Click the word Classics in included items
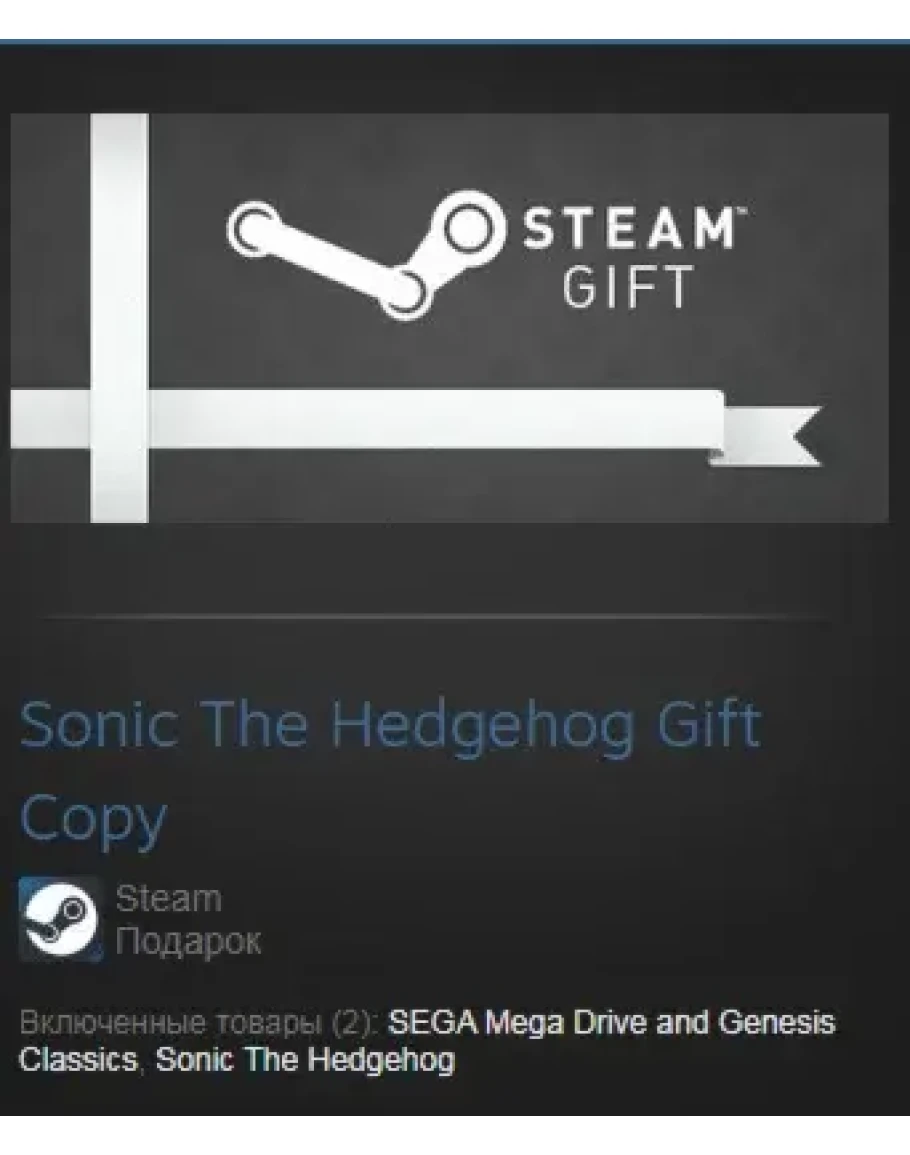This screenshot has height=1155, width=910. coord(78,1060)
